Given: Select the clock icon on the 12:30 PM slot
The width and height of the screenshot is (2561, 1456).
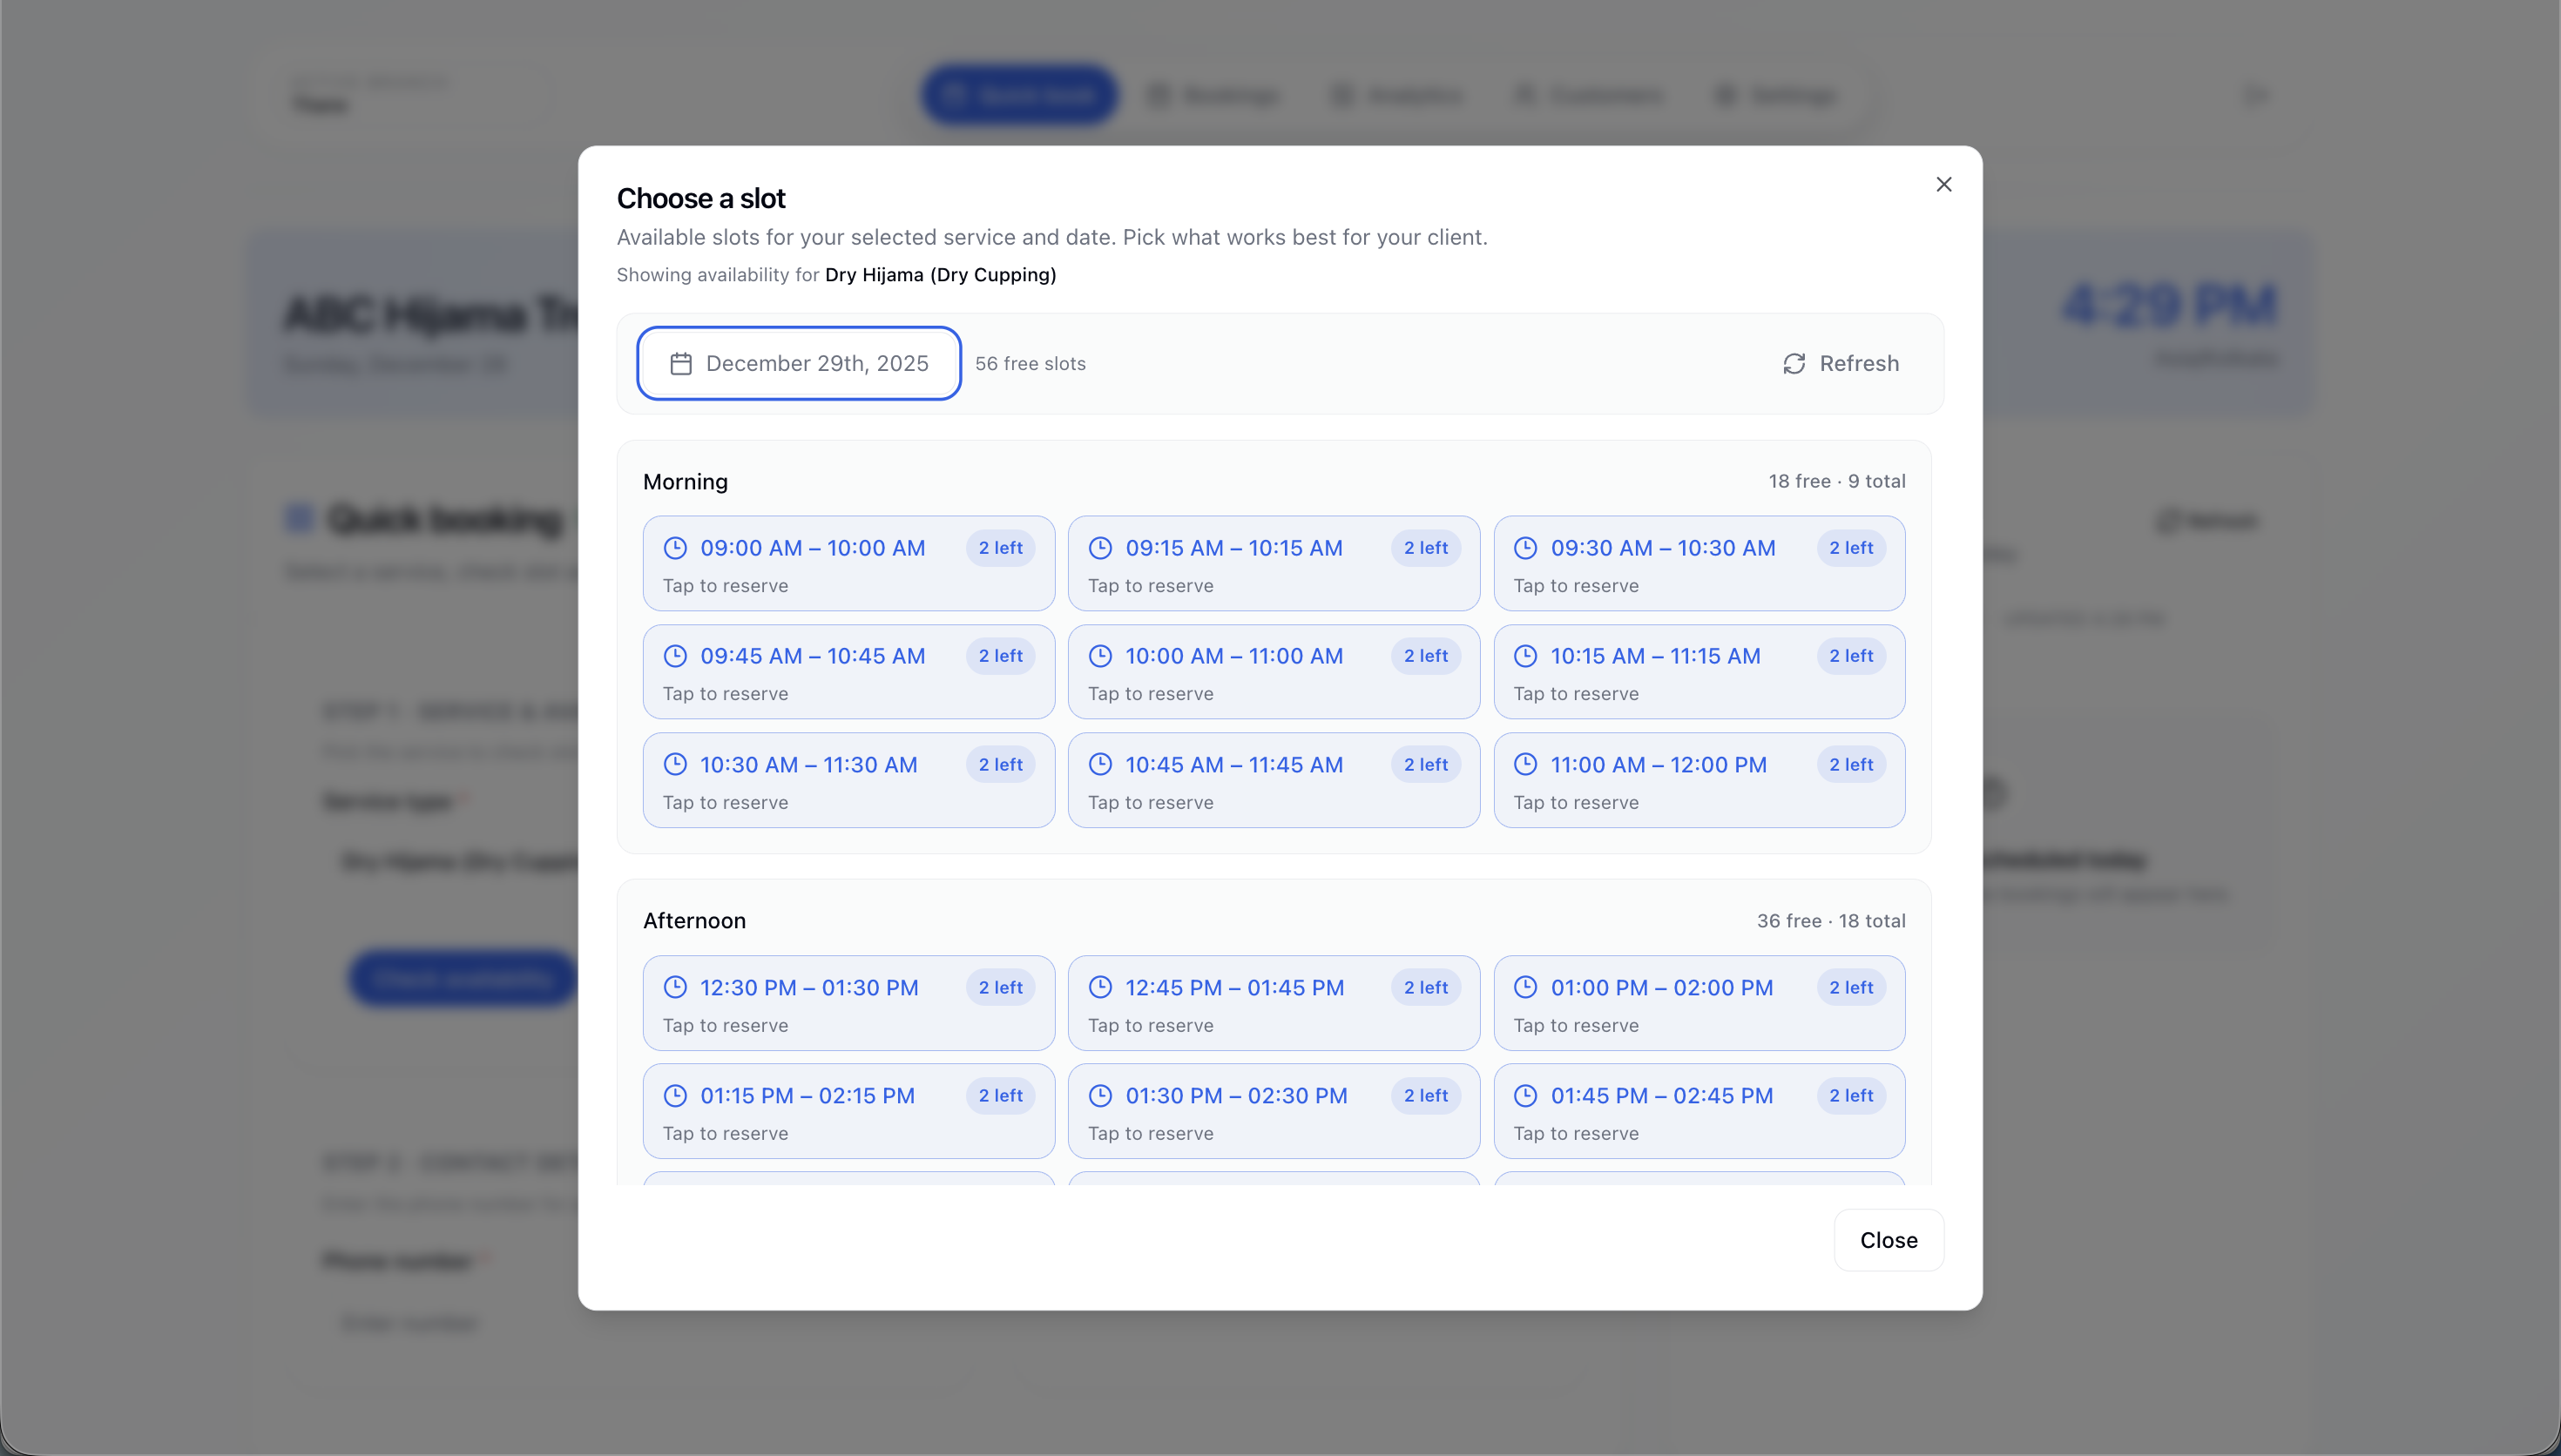Looking at the screenshot, I should (x=676, y=987).
